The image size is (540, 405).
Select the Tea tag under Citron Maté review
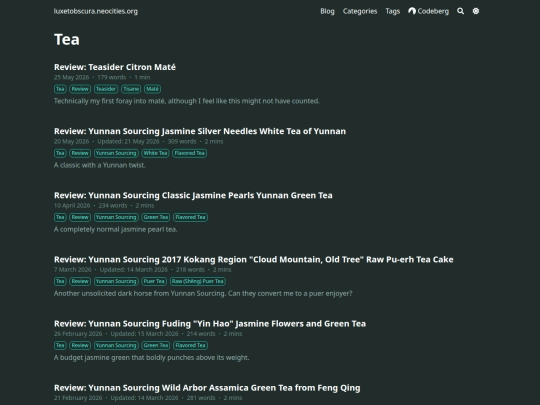(x=60, y=89)
